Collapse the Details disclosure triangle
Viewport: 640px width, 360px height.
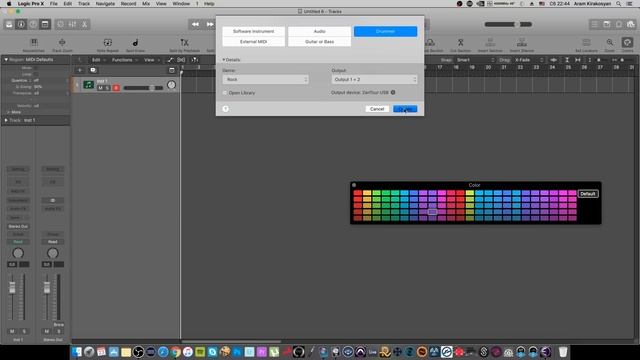tap(224, 60)
